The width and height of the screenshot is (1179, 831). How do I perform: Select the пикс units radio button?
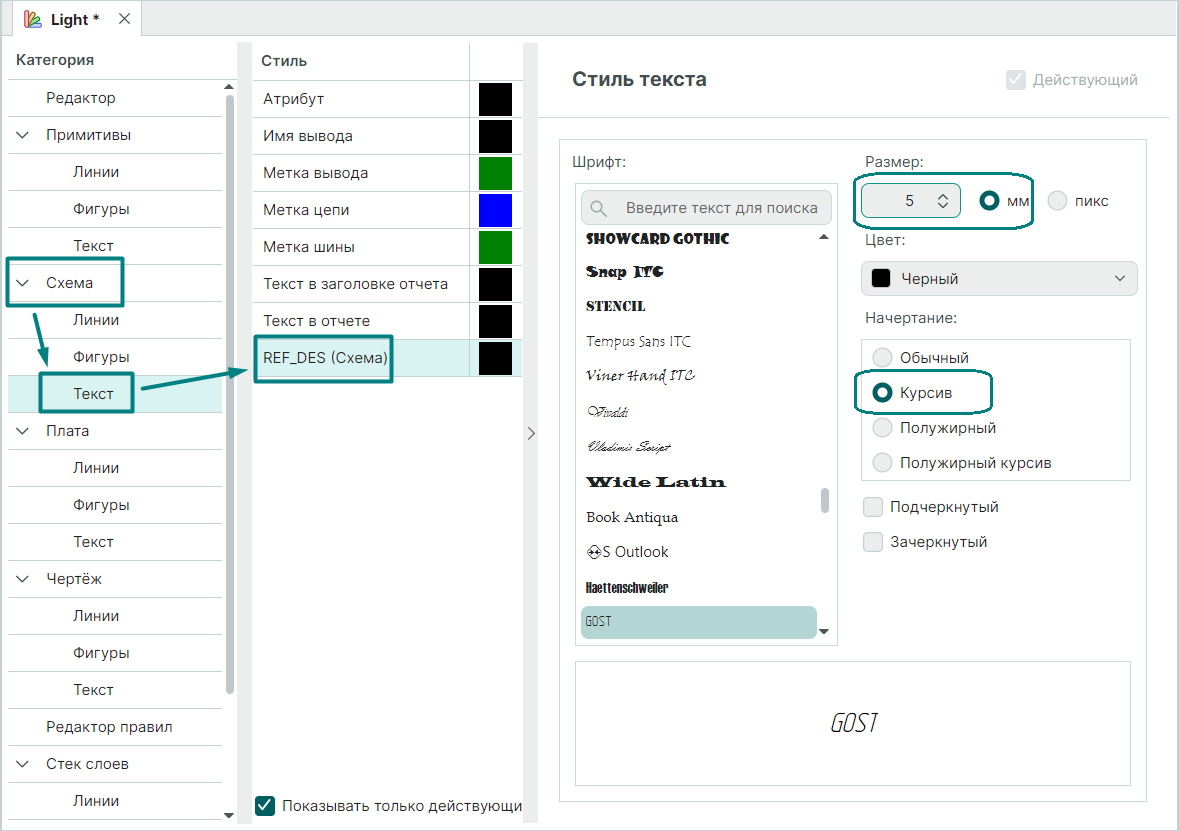coord(1058,201)
